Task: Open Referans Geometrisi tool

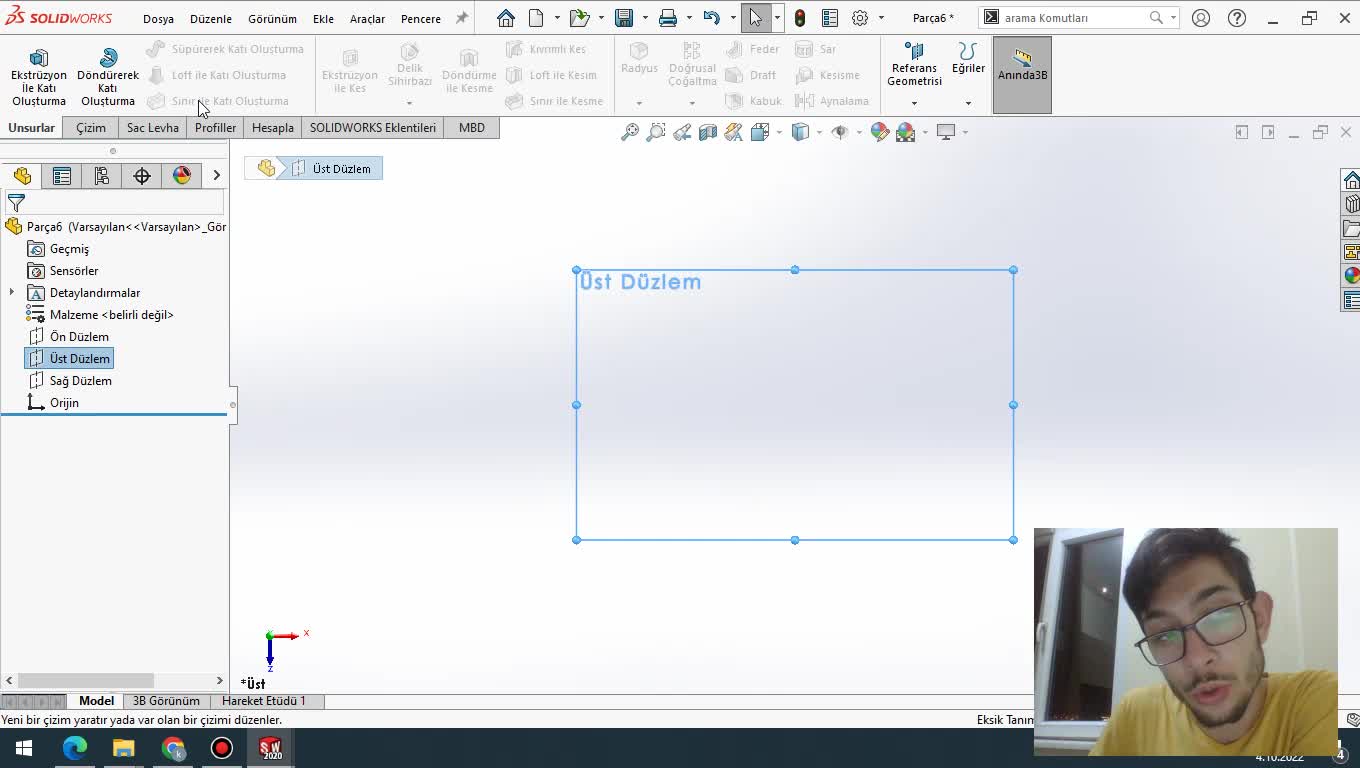Action: pyautogui.click(x=914, y=65)
